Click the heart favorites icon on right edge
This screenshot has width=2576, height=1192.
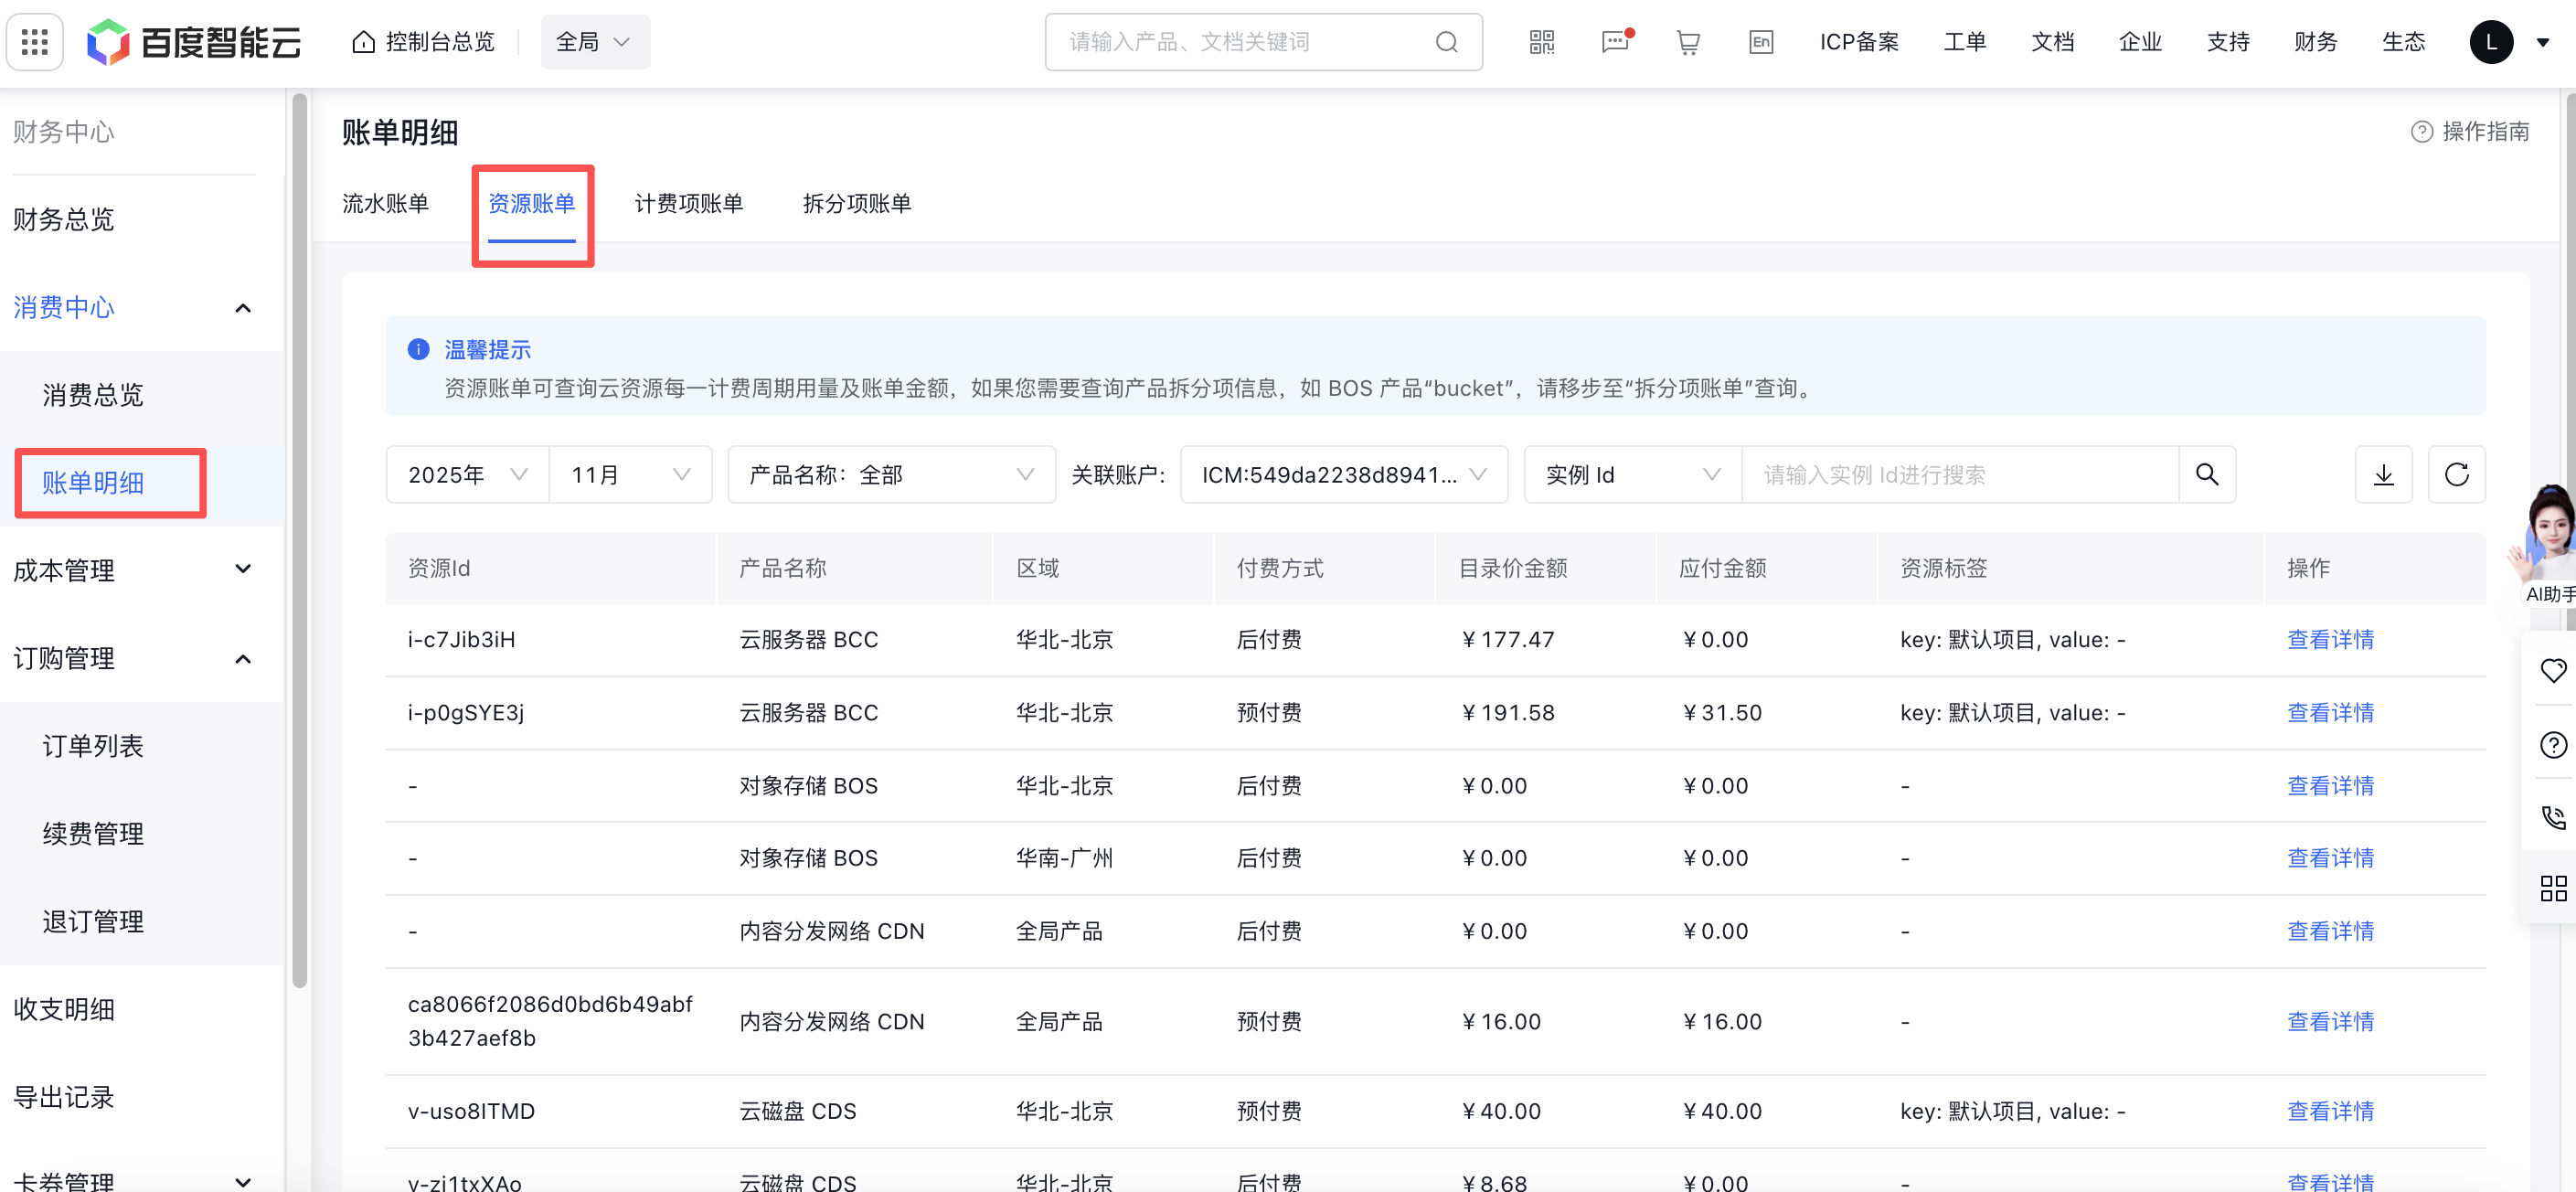pyautogui.click(x=2555, y=671)
